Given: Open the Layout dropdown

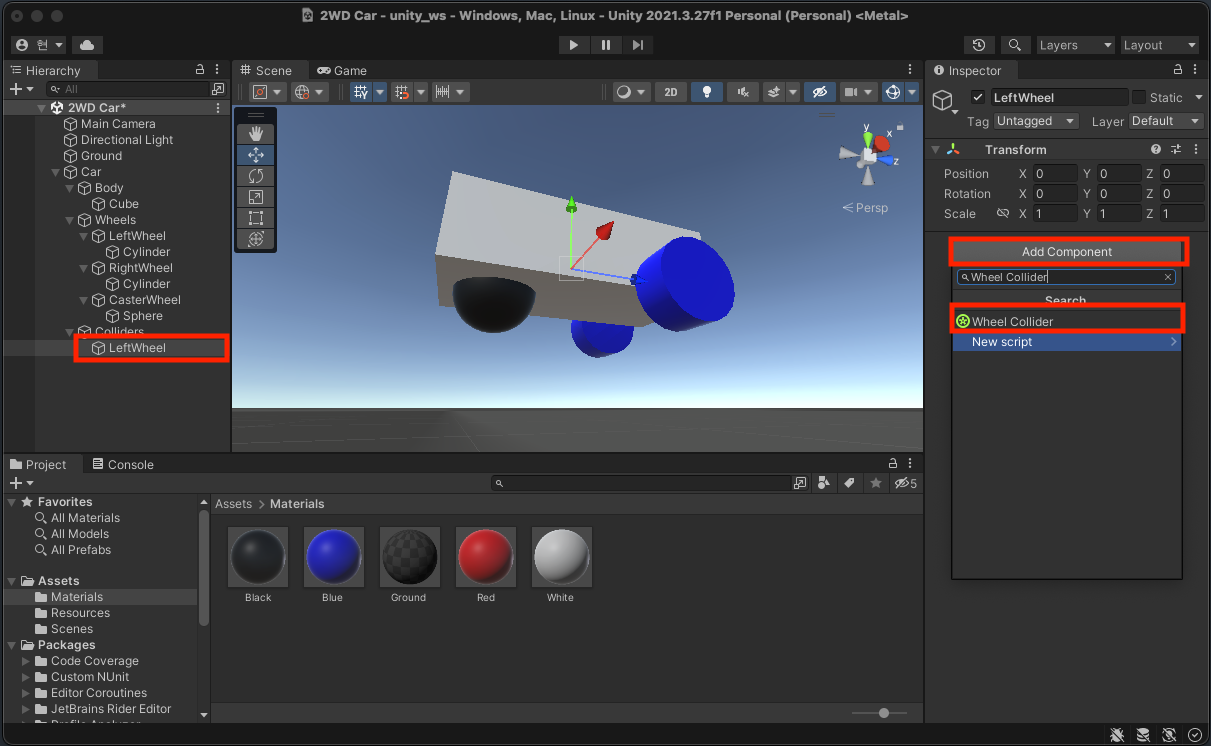Looking at the screenshot, I should [x=1158, y=45].
